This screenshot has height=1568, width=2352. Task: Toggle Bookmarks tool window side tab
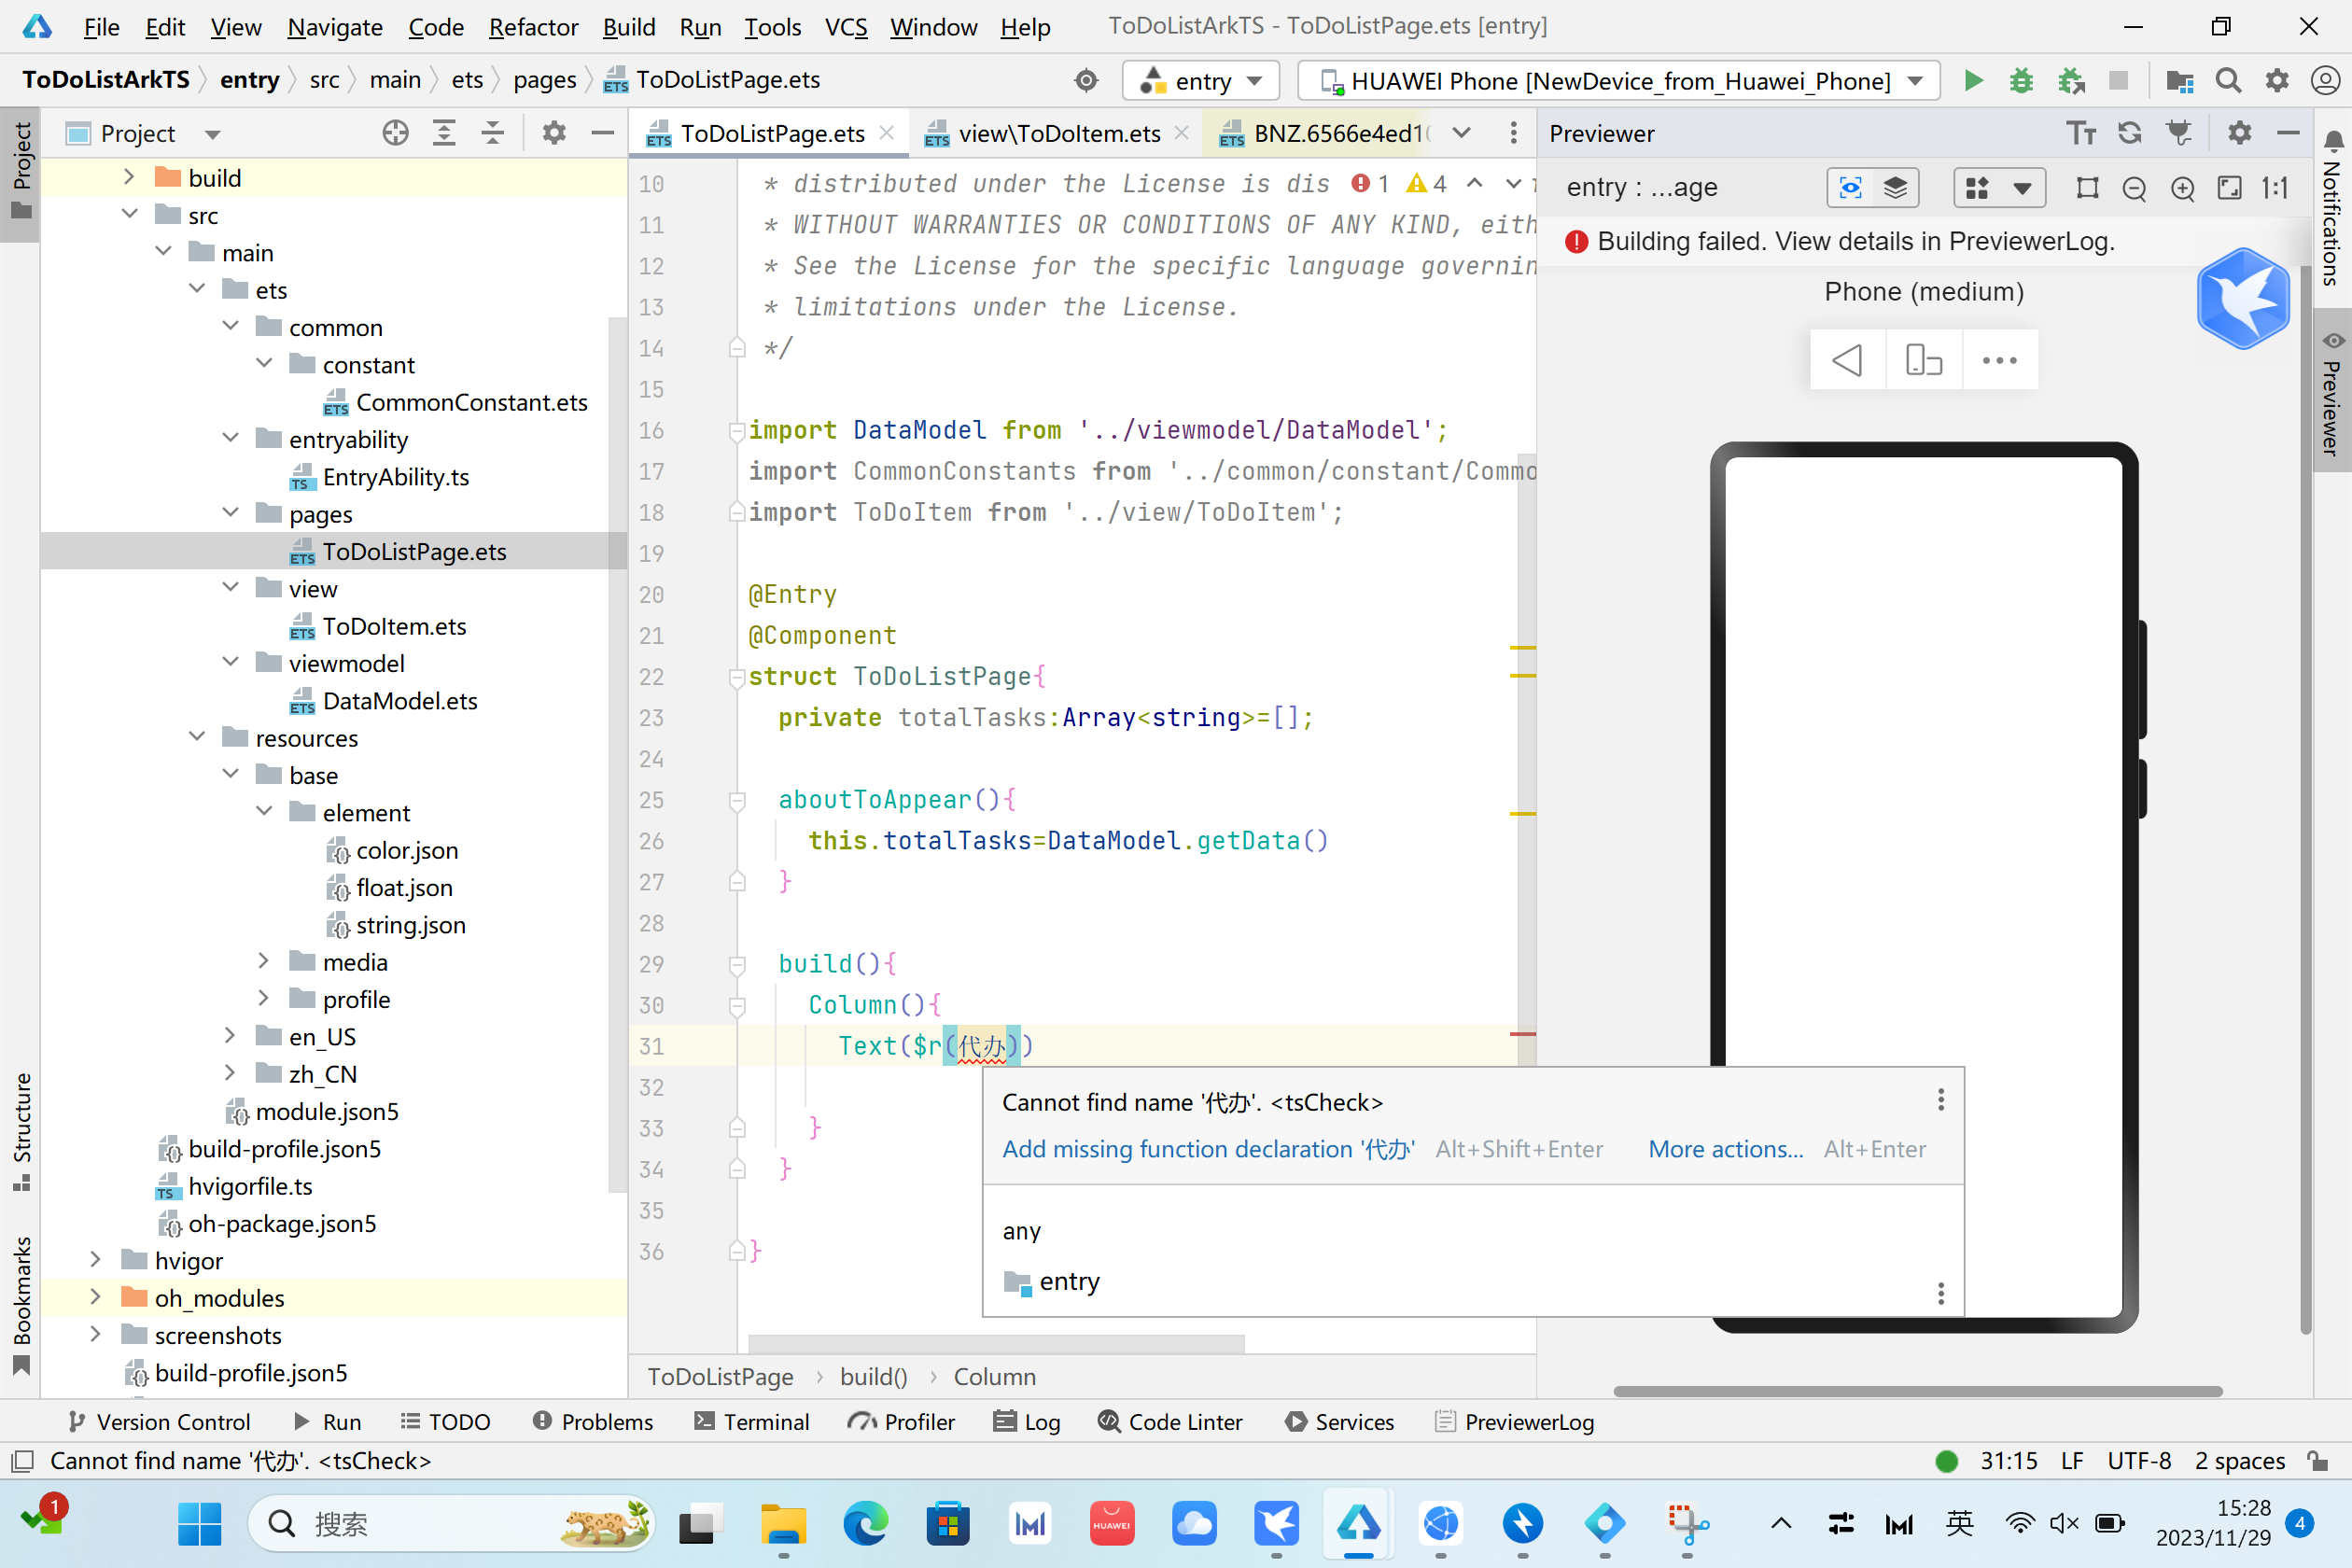21,1305
